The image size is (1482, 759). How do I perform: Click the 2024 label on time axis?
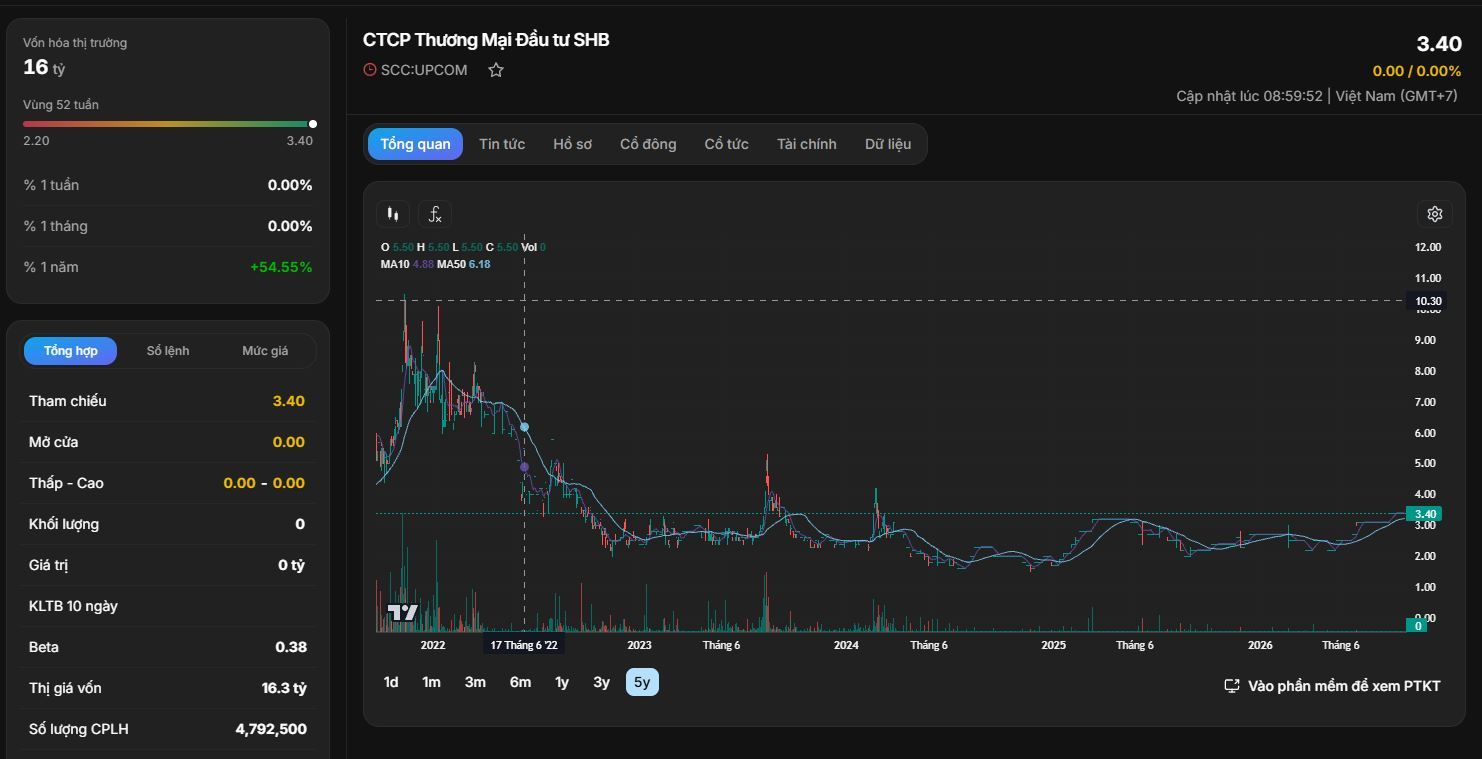[x=846, y=645]
